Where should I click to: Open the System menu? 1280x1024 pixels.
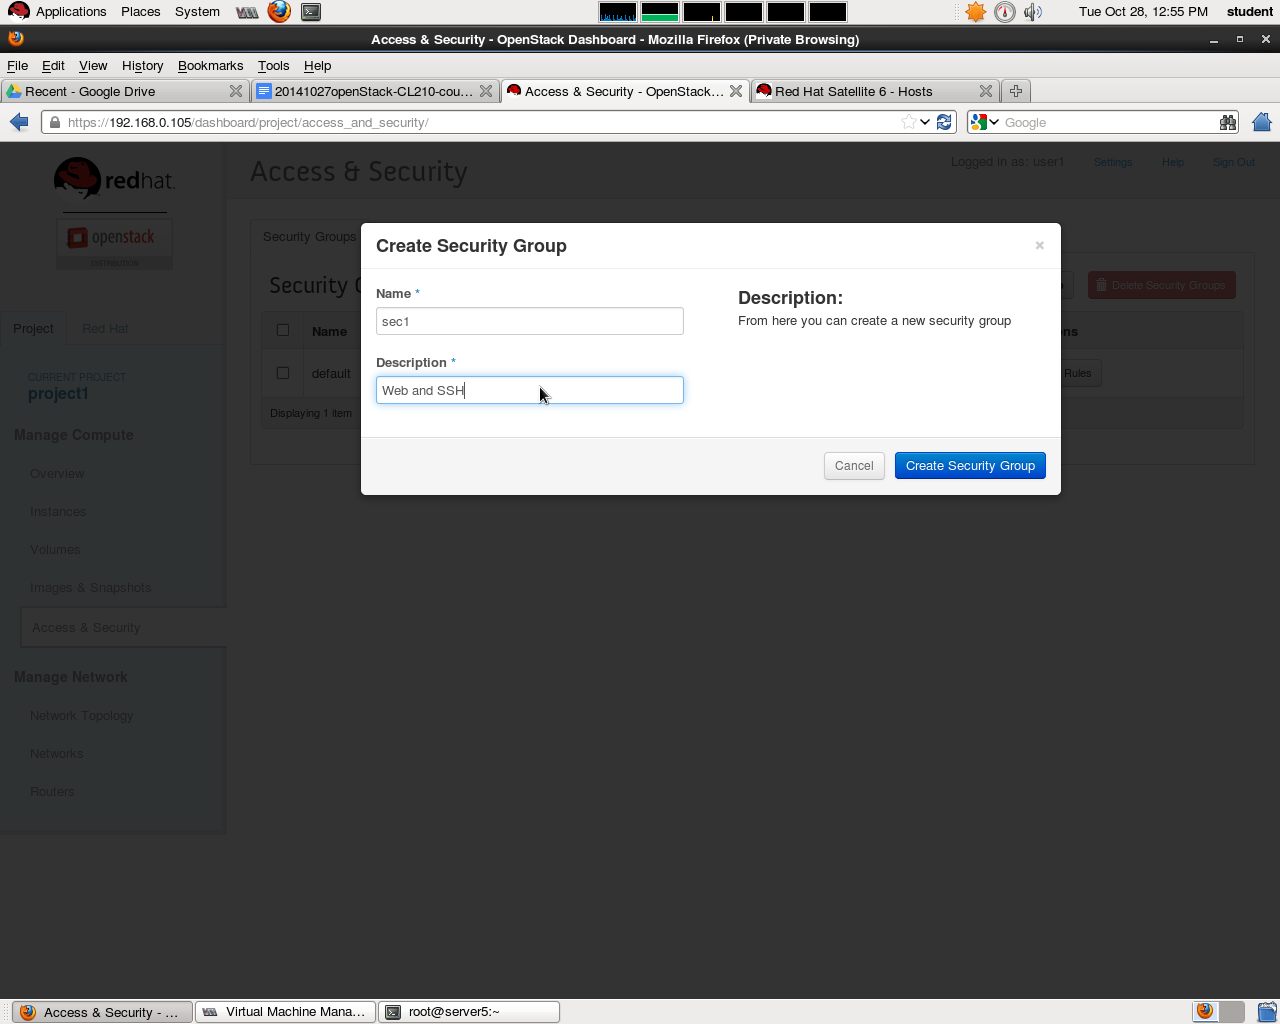click(x=197, y=12)
